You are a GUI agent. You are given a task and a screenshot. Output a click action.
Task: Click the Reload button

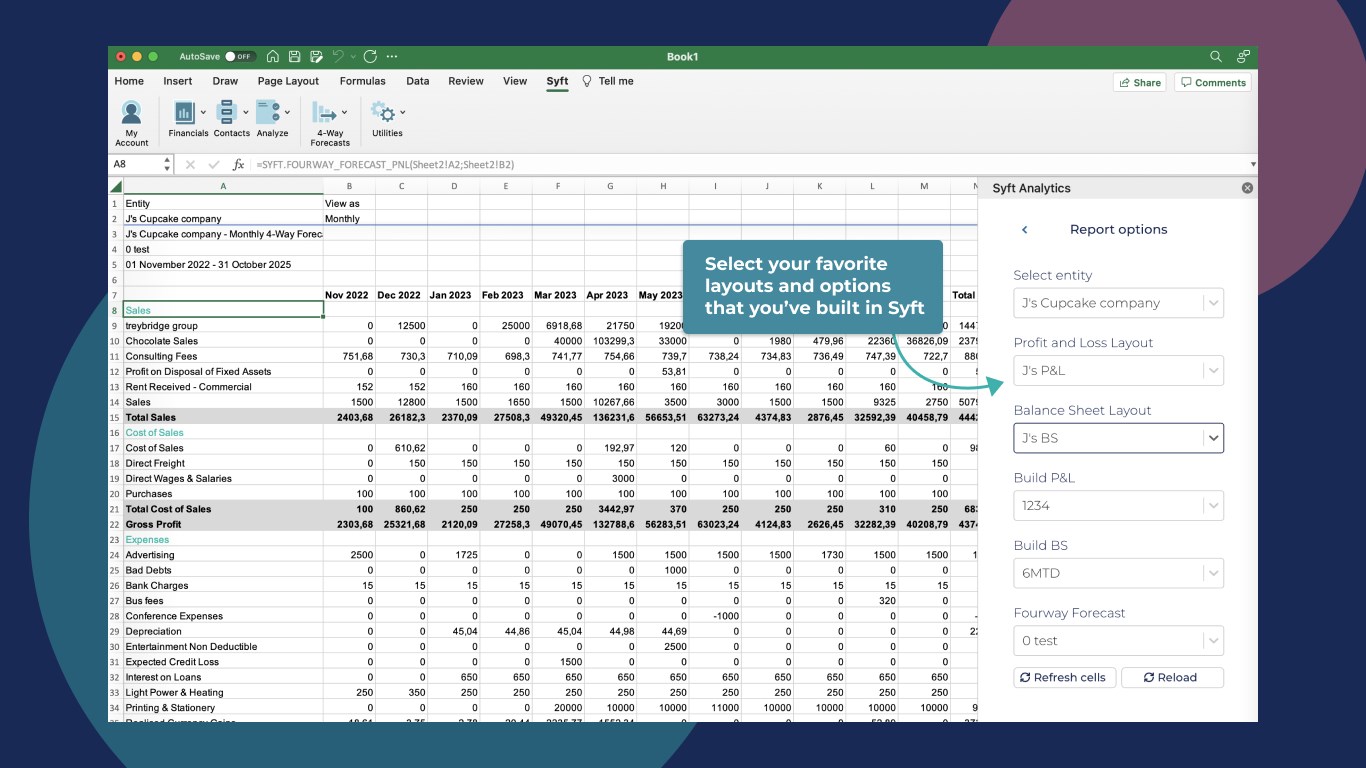point(1172,678)
